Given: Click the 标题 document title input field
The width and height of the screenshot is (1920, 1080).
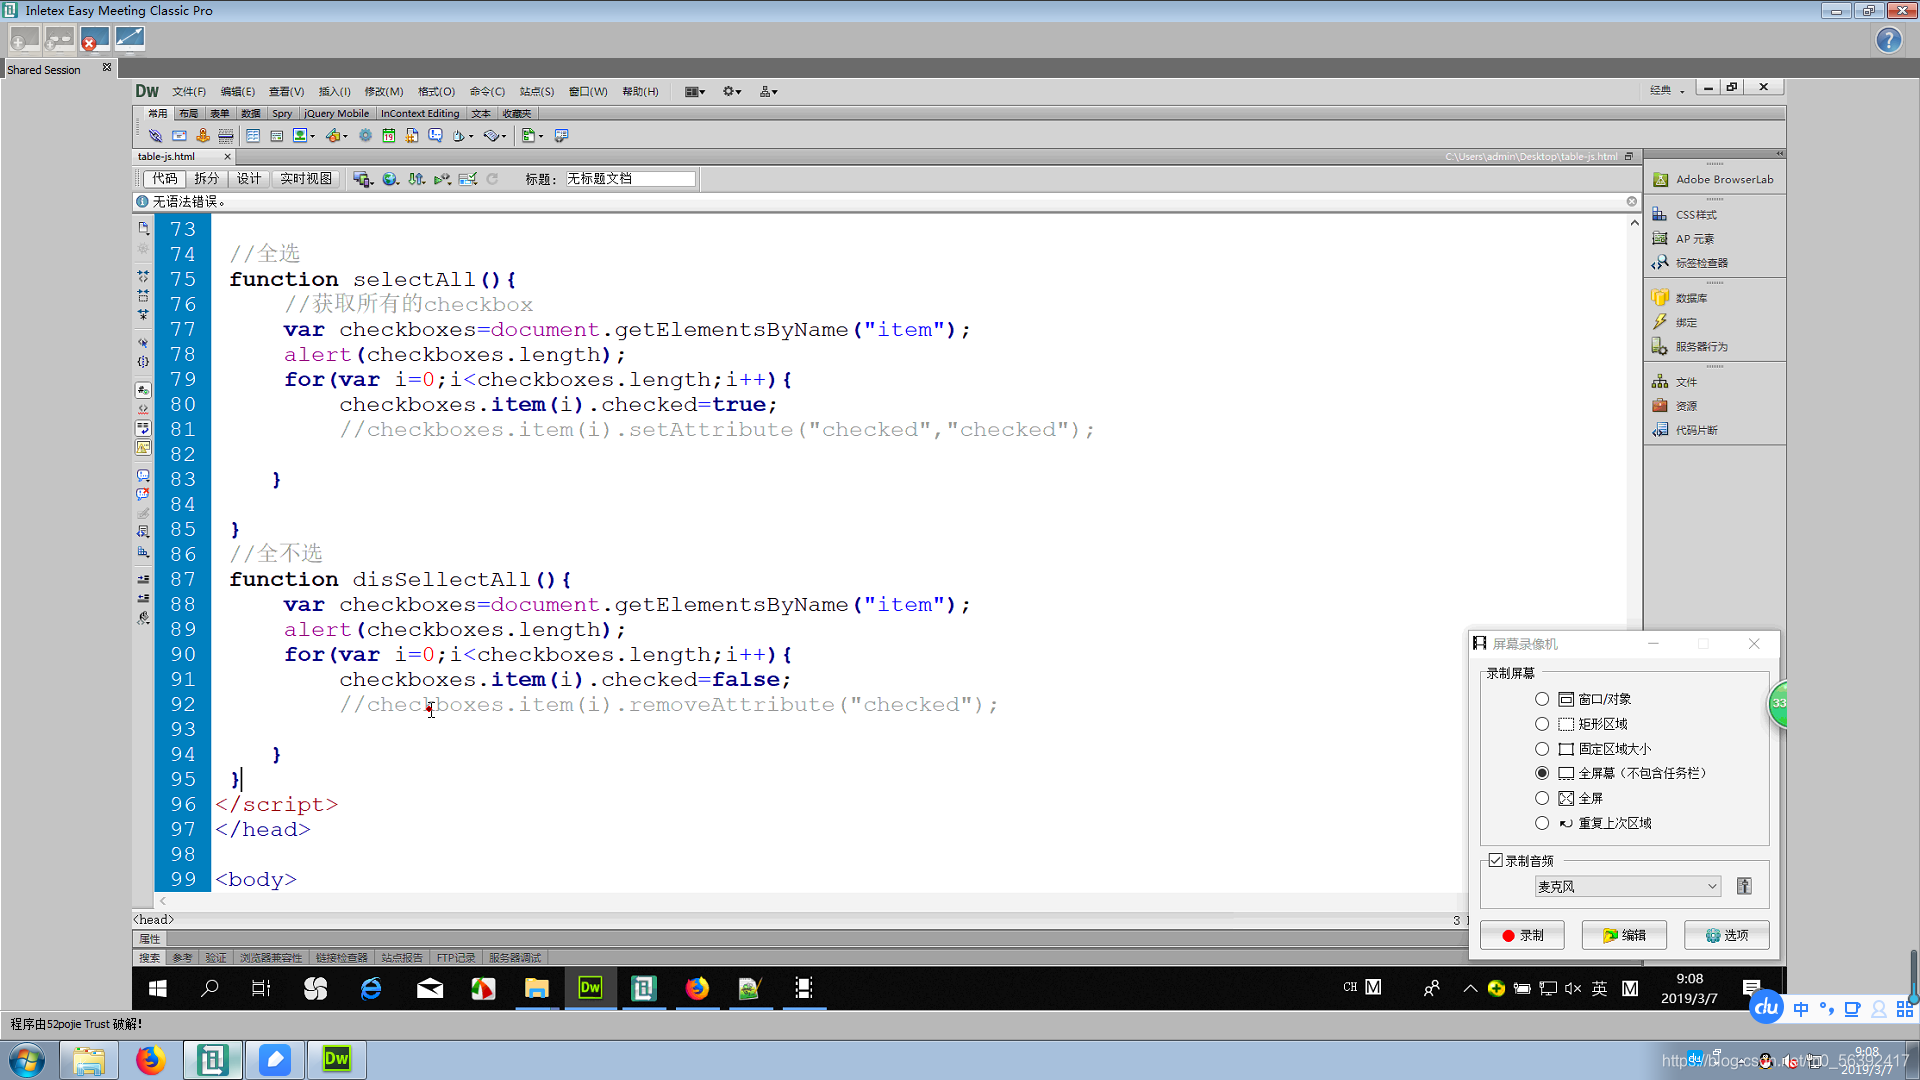Looking at the screenshot, I should [629, 179].
